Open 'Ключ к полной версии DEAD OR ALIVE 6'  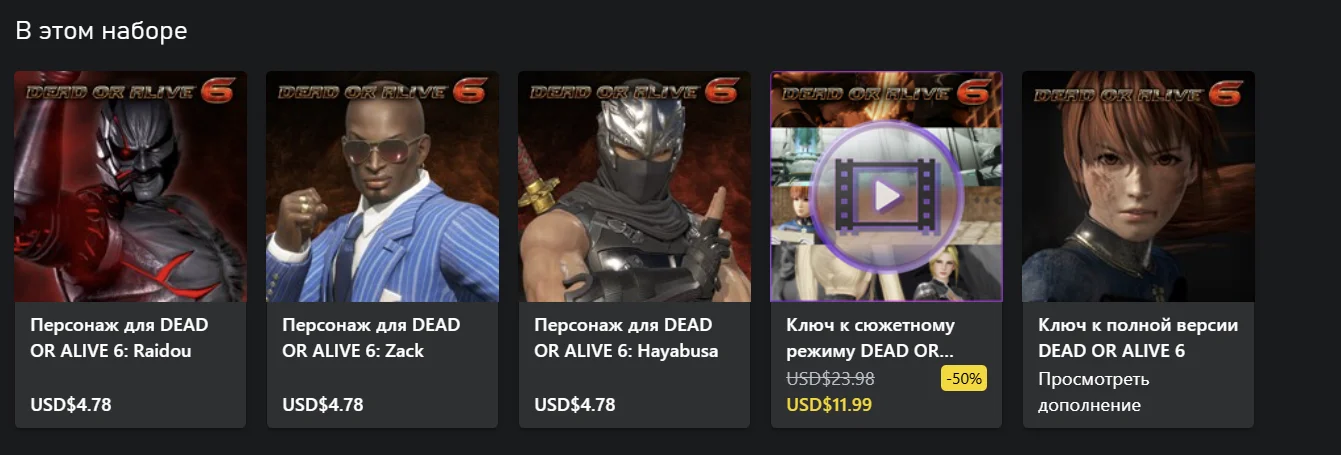1138,338
